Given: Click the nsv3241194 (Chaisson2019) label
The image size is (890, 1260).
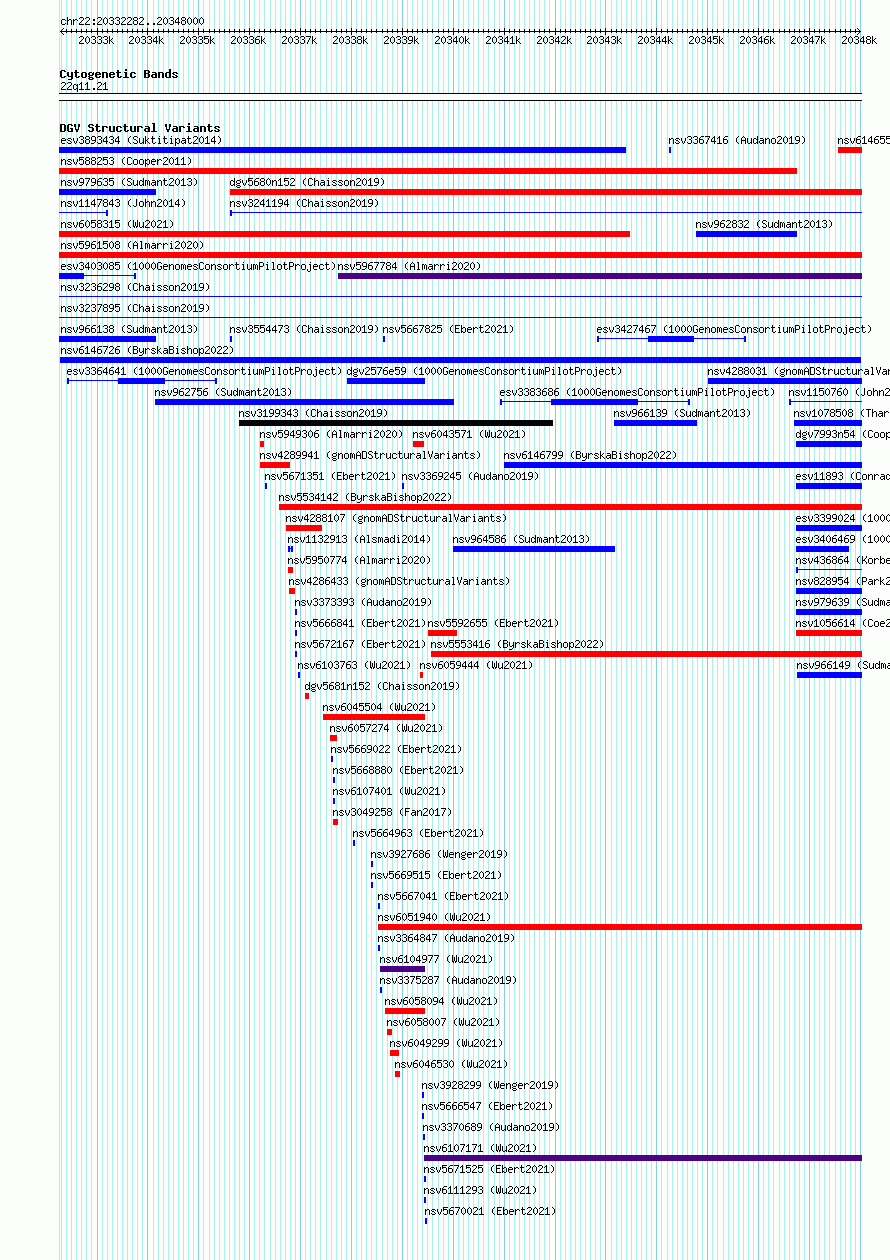Looking at the screenshot, I should [x=304, y=204].
